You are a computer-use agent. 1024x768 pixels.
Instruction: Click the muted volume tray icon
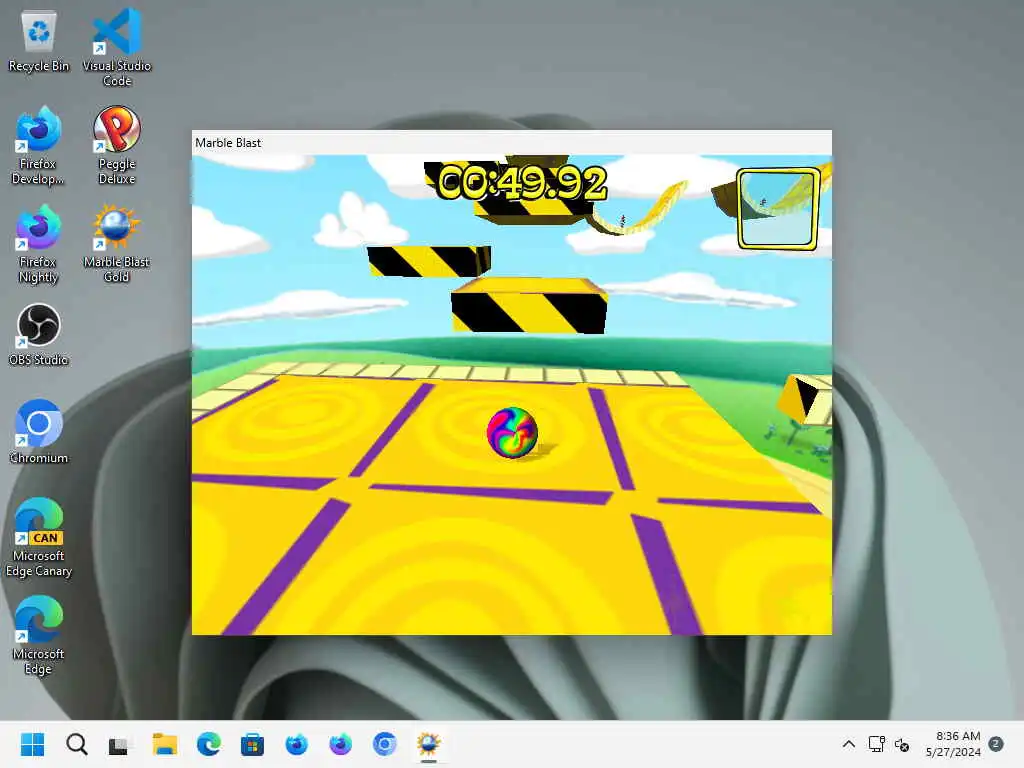(902, 744)
